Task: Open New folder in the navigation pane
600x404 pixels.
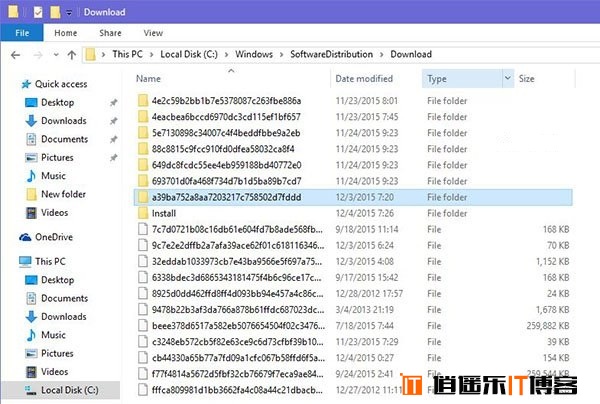Action: [x=56, y=194]
